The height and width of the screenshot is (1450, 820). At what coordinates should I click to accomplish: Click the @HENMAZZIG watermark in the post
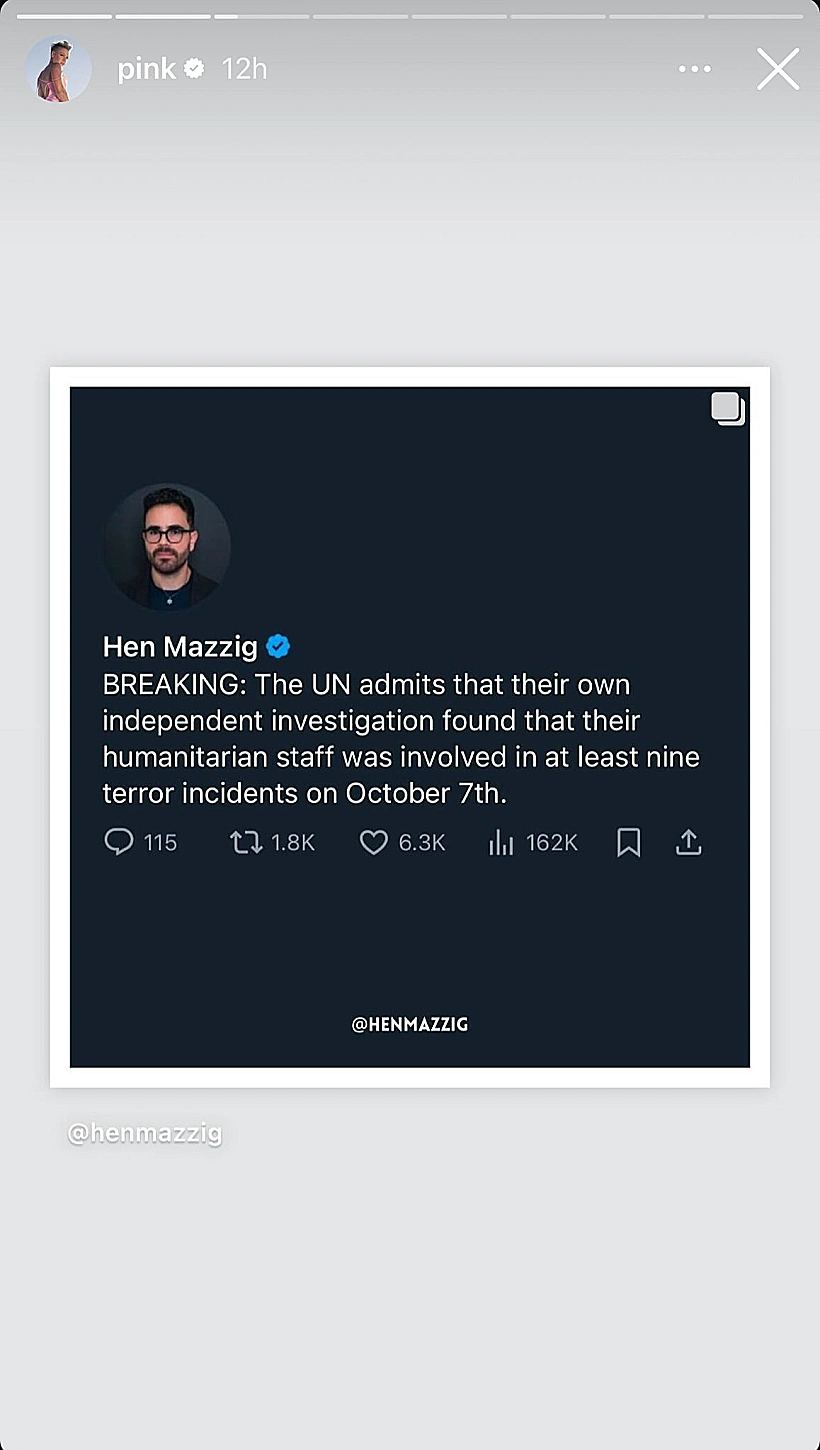tap(410, 1024)
